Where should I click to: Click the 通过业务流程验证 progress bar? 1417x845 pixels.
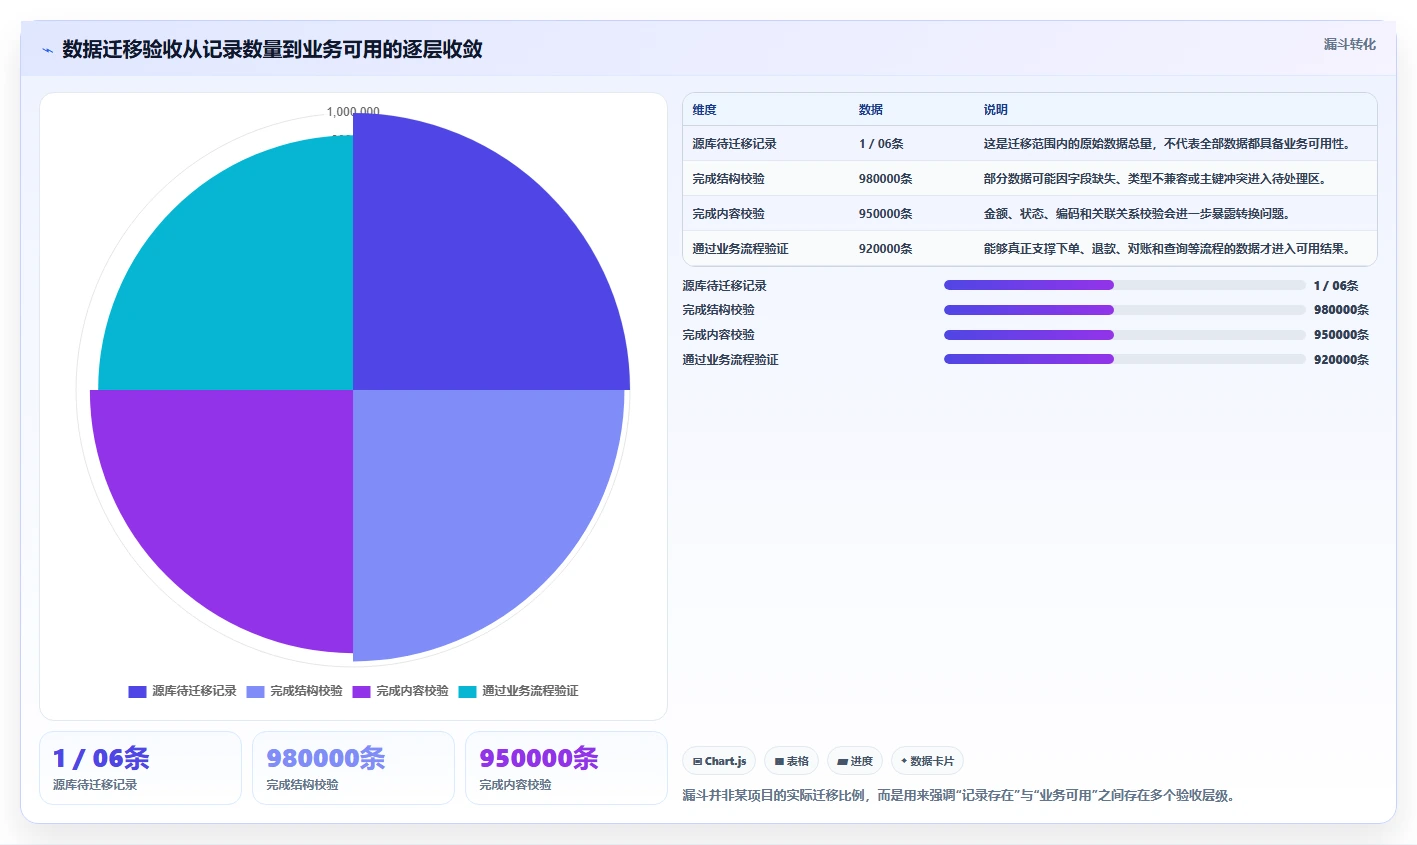[x=1125, y=359]
